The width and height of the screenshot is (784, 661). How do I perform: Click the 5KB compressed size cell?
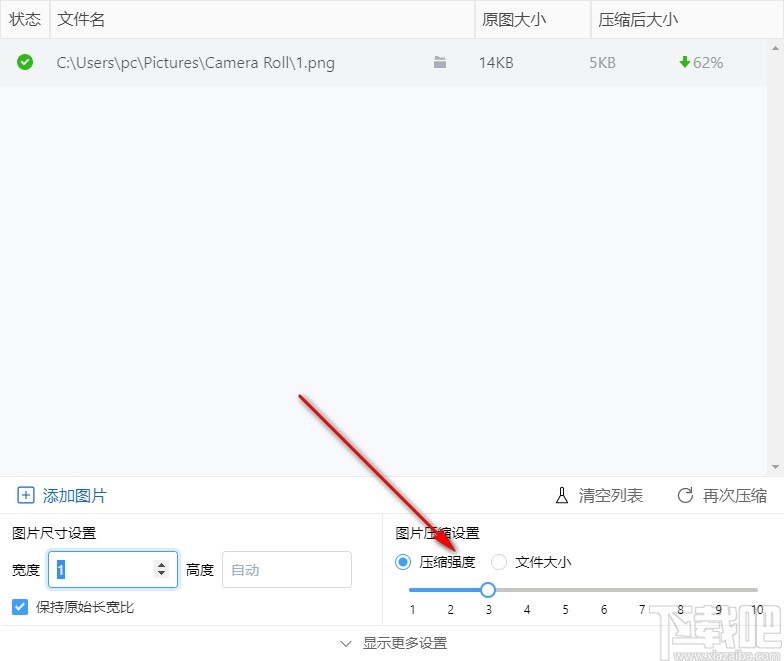pyautogui.click(x=602, y=62)
